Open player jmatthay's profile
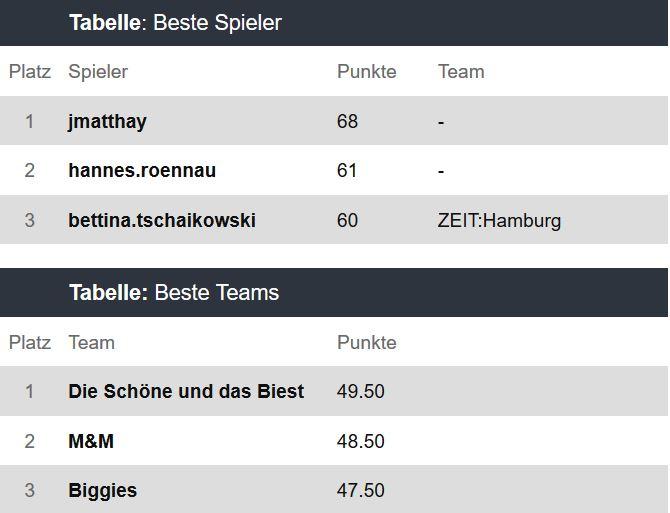 (107, 121)
